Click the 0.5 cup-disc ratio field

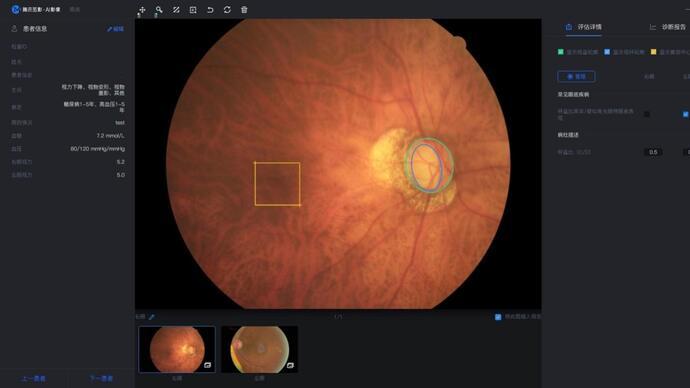(x=653, y=152)
